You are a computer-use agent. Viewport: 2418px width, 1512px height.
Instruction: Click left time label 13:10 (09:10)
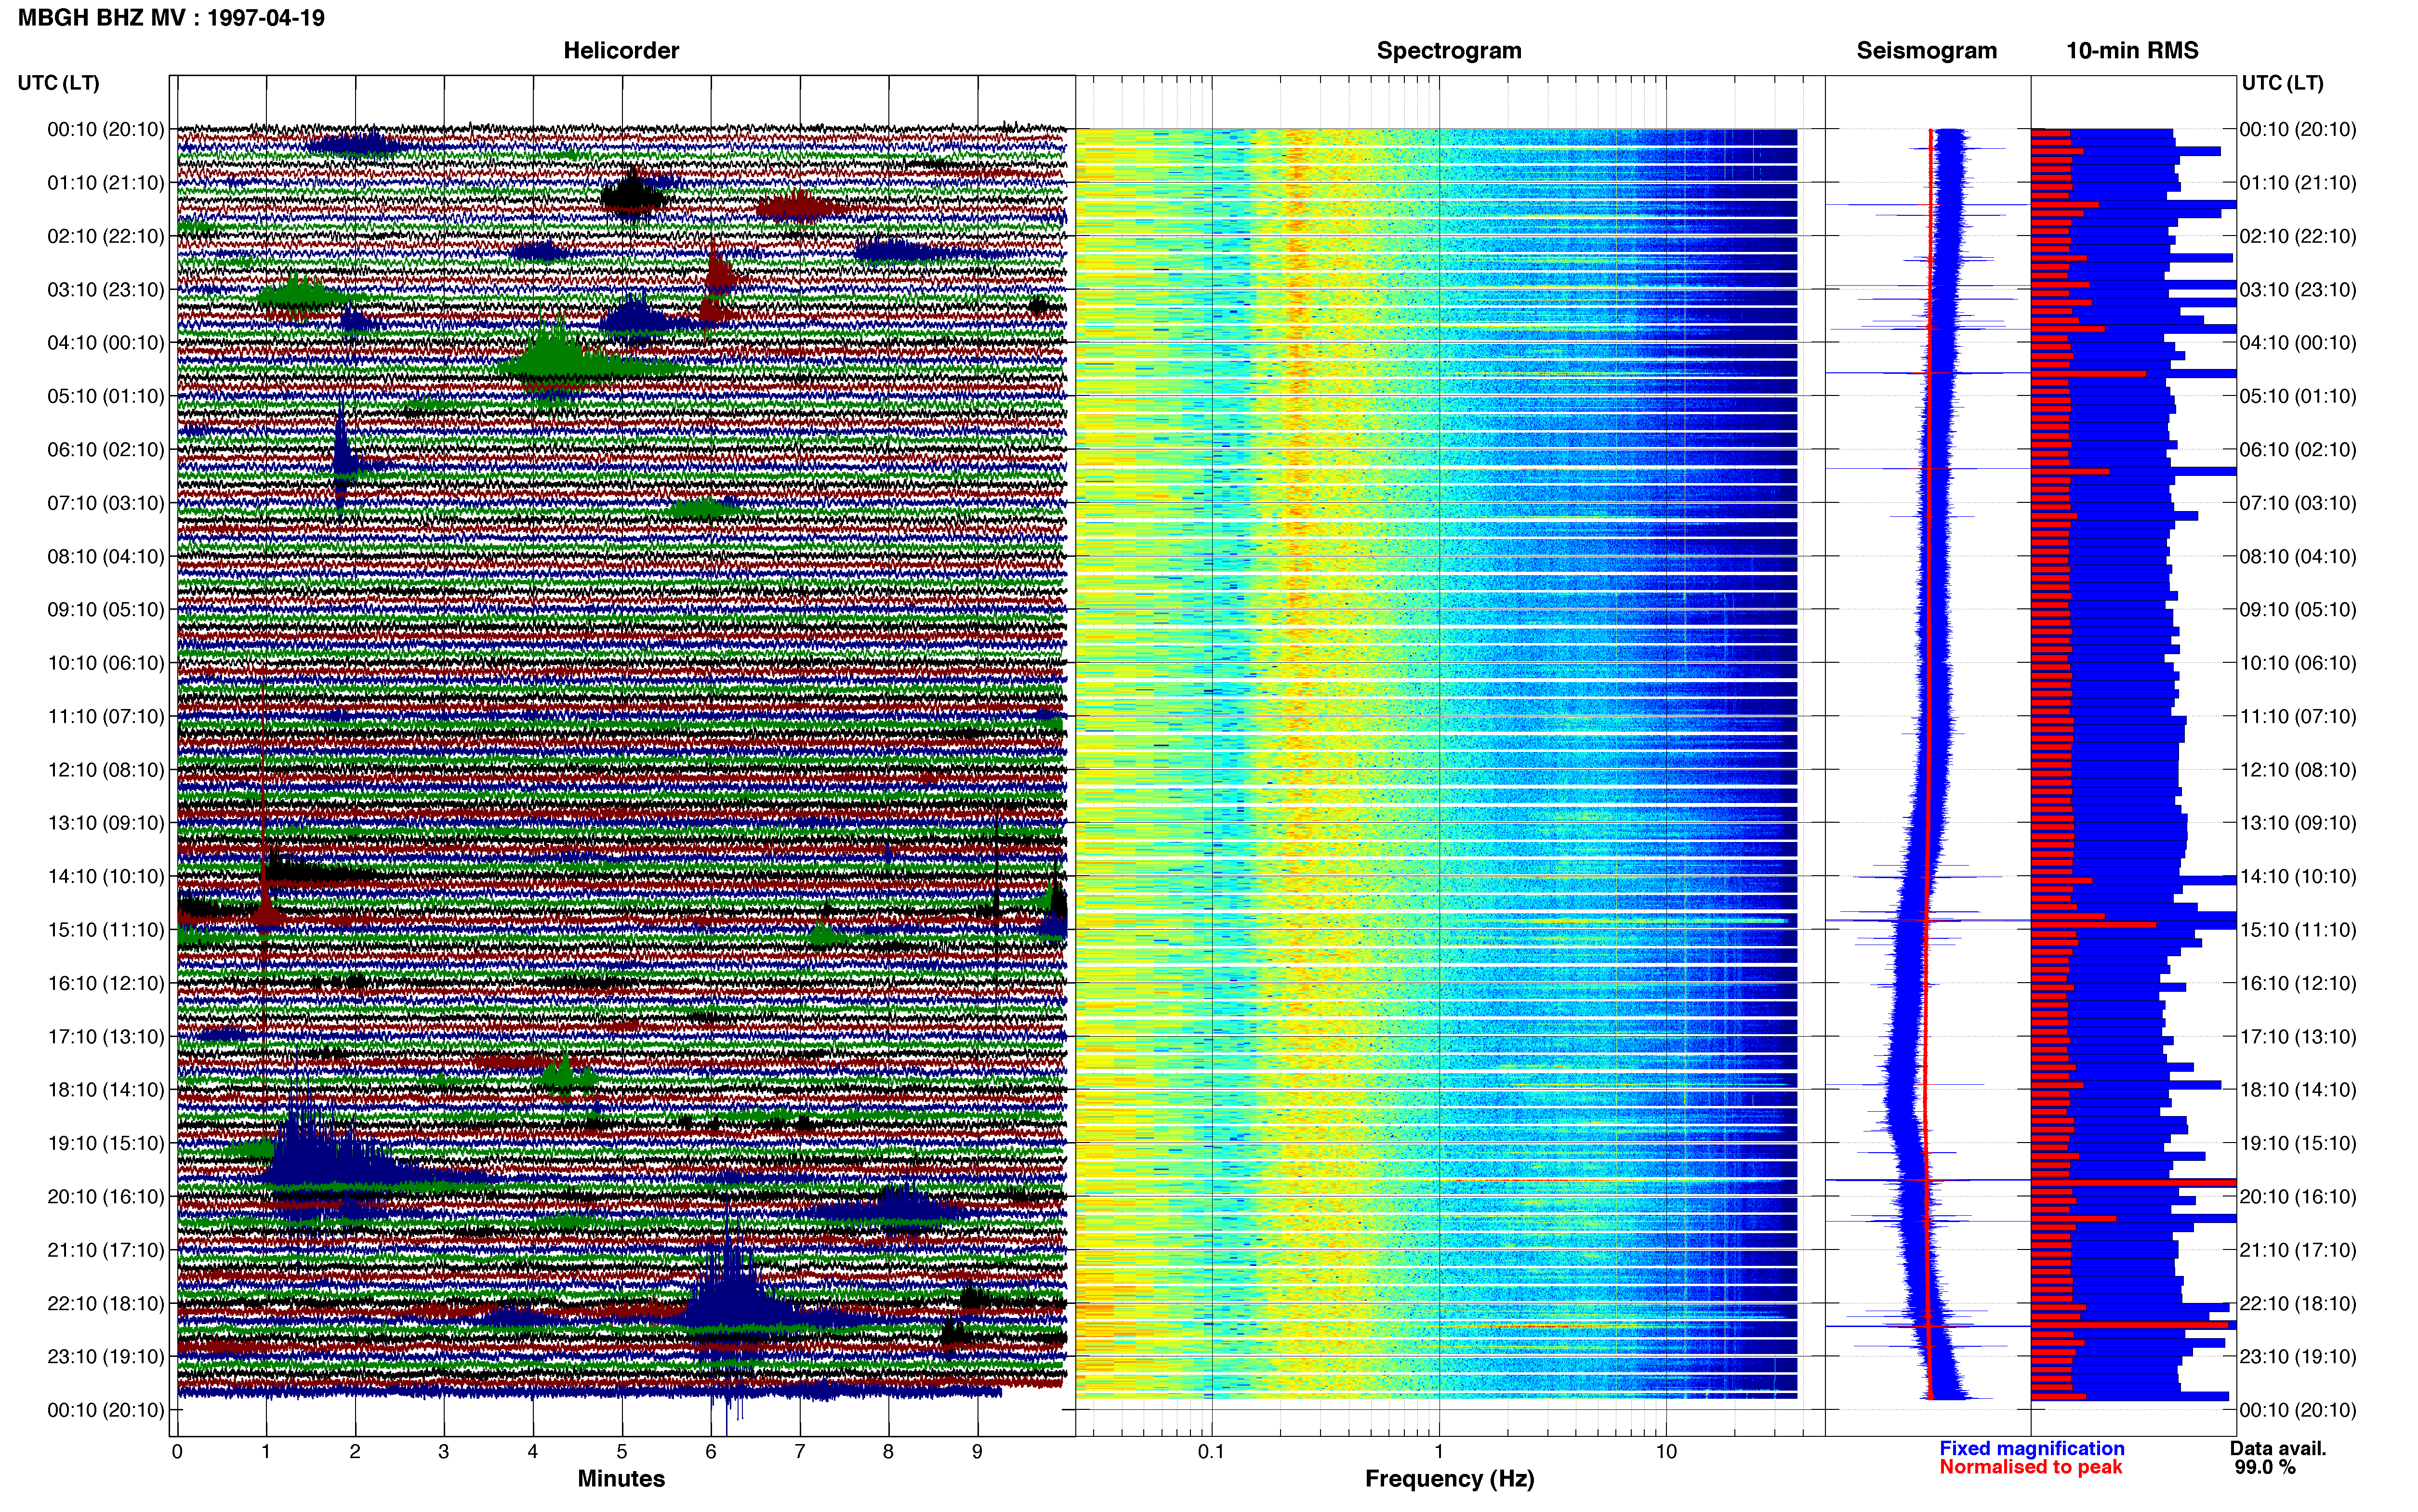point(106,823)
